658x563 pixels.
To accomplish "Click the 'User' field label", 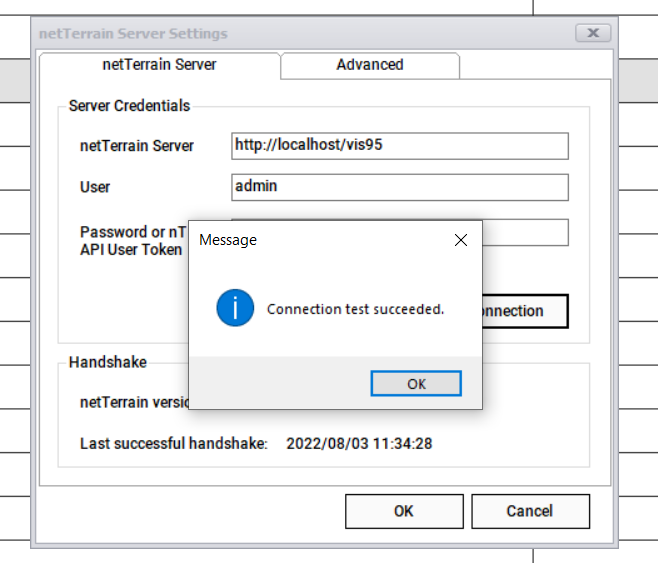I will point(95,187).
